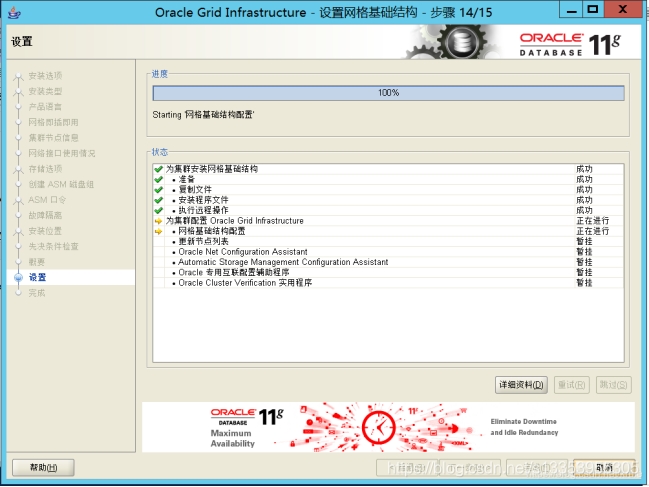Click Maximum Availability banner text

232,438
